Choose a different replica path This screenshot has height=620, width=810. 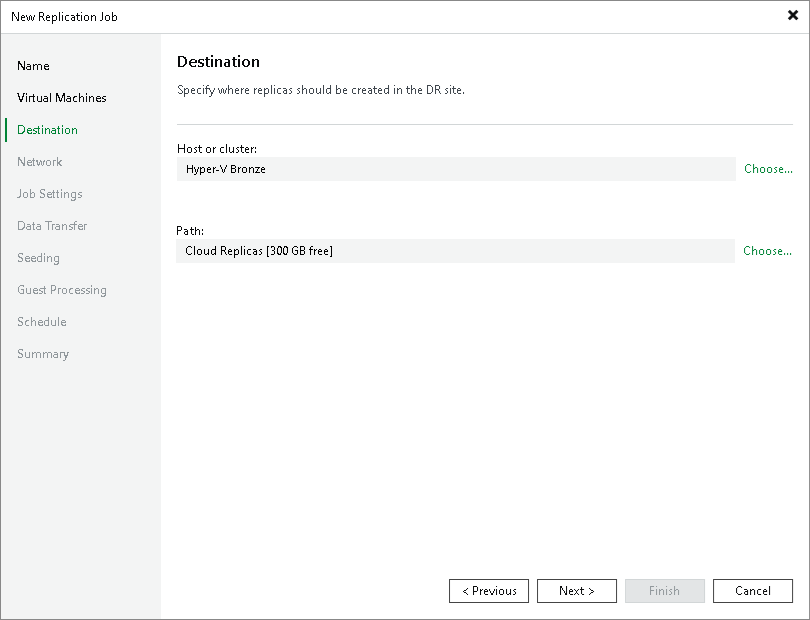(x=767, y=250)
